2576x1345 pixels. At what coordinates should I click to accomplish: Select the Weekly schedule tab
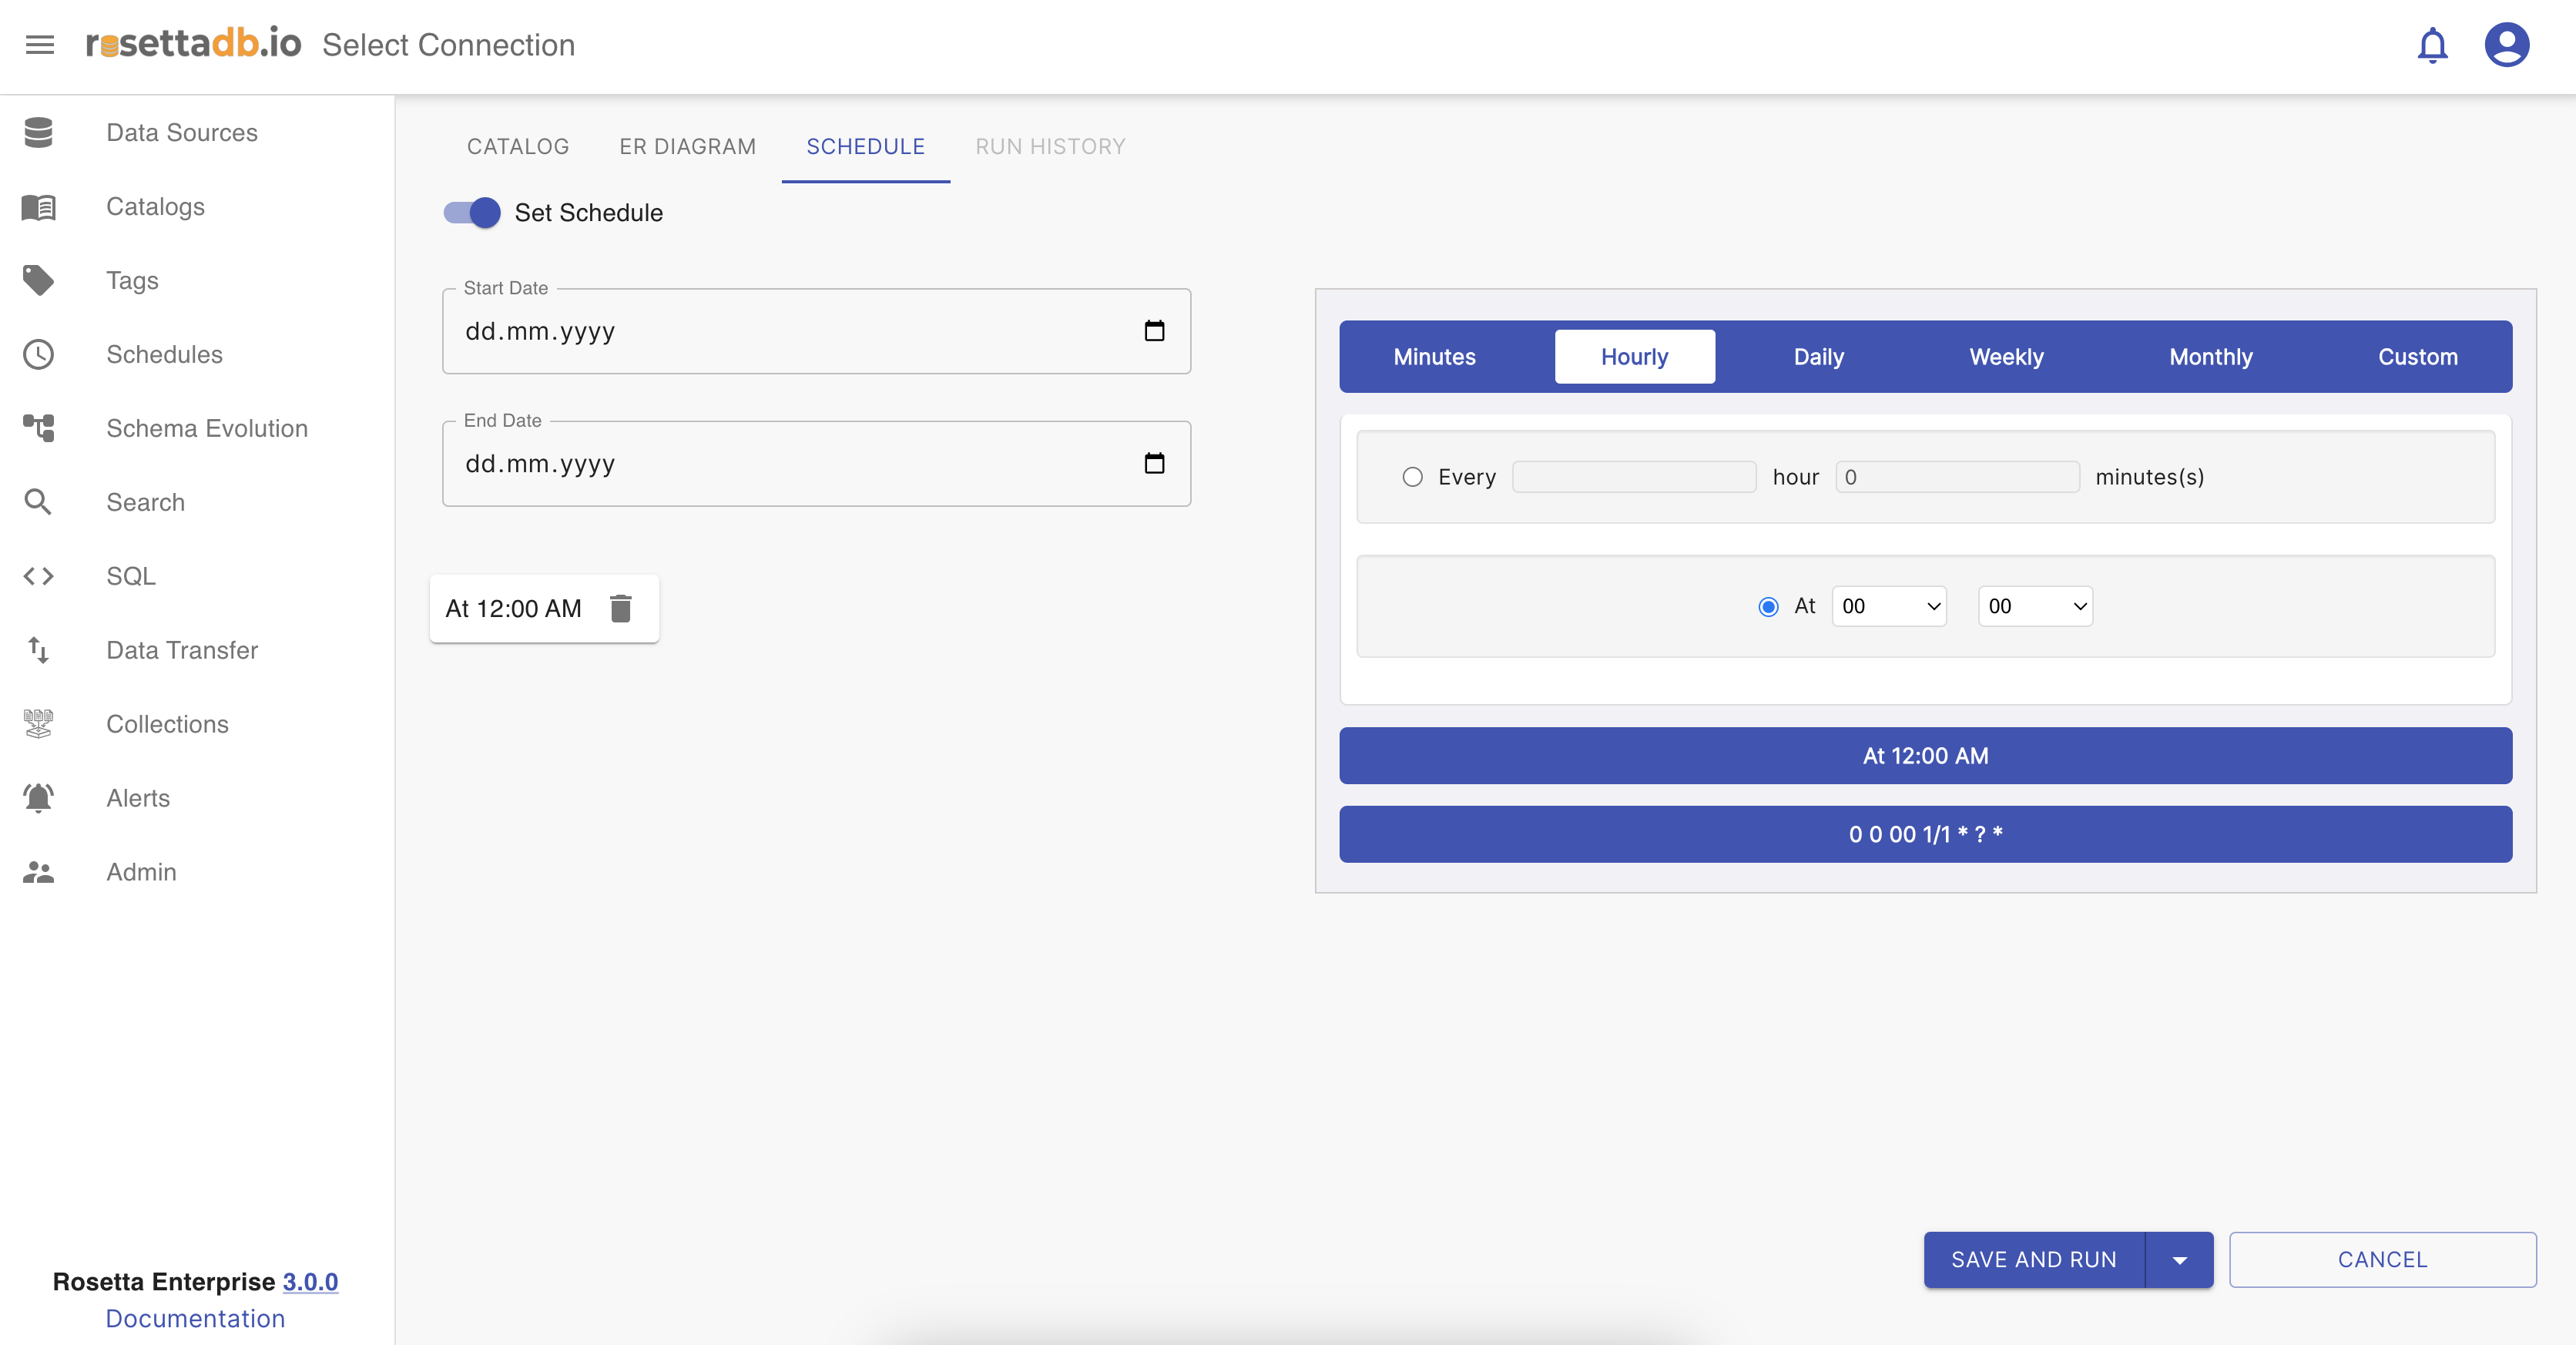(2006, 357)
